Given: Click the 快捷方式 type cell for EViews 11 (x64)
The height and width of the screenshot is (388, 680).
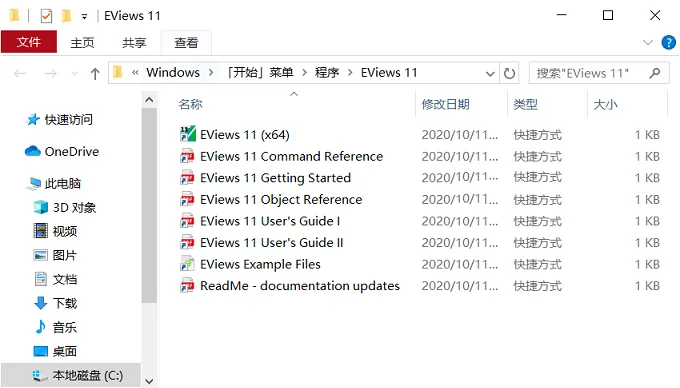Looking at the screenshot, I should coord(537,135).
